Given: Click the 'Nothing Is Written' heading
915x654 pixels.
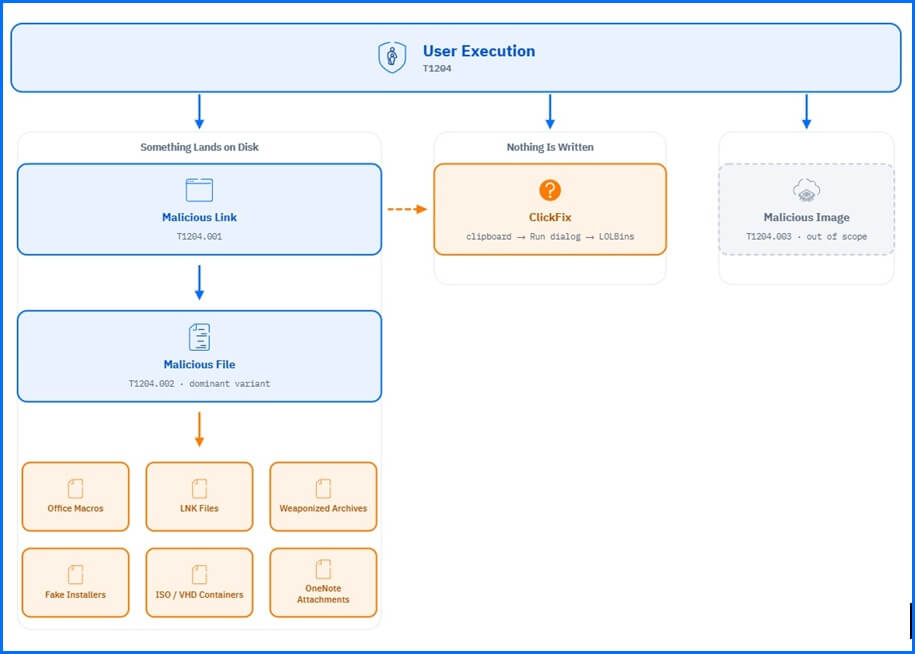Looking at the screenshot, I should coord(550,147).
